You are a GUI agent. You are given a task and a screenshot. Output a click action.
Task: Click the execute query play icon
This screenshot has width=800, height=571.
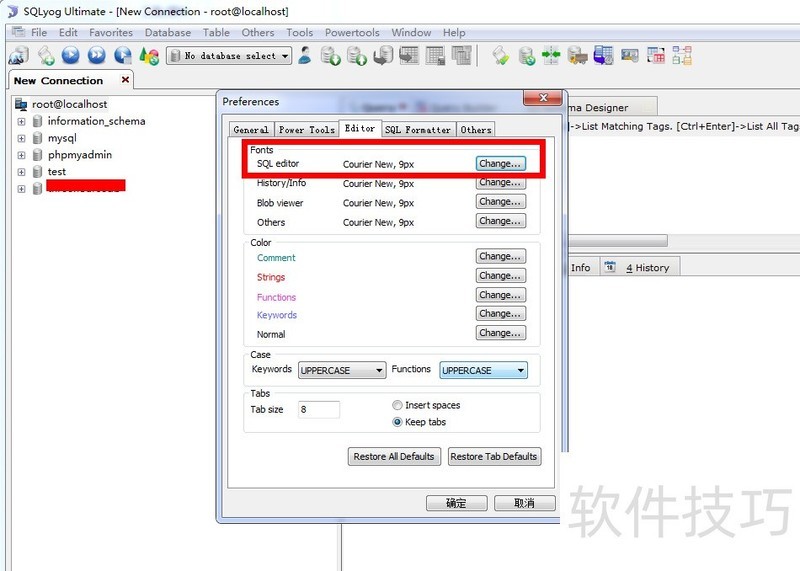[x=71, y=55]
